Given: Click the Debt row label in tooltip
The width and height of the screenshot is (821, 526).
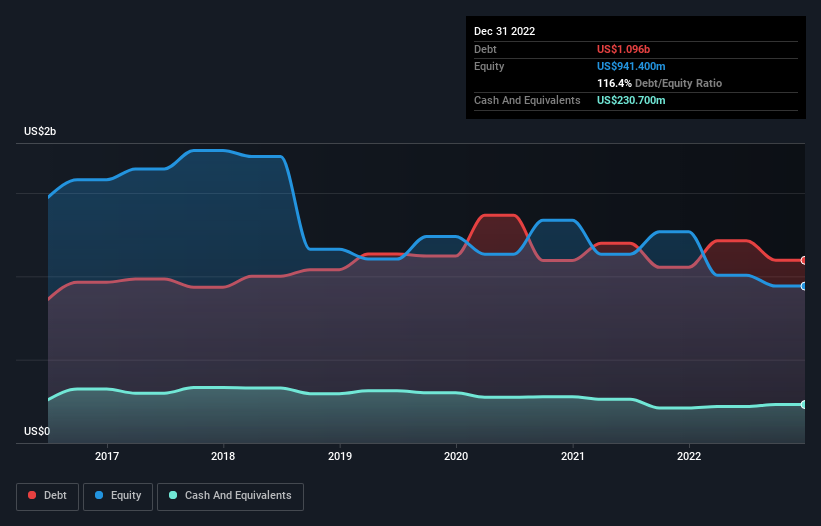Looking at the screenshot, I should 485,49.
